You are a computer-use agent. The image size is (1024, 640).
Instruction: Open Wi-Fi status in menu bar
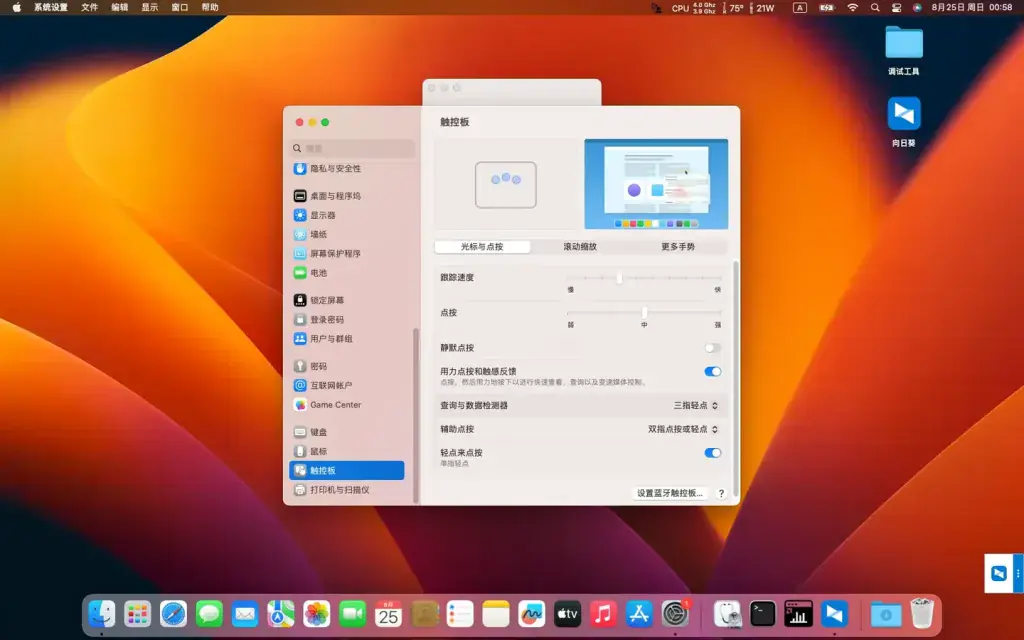(852, 8)
